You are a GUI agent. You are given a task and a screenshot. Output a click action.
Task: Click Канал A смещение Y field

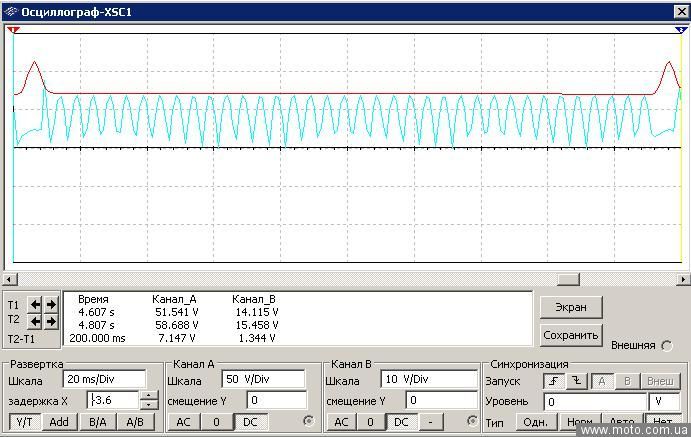[x=276, y=400]
